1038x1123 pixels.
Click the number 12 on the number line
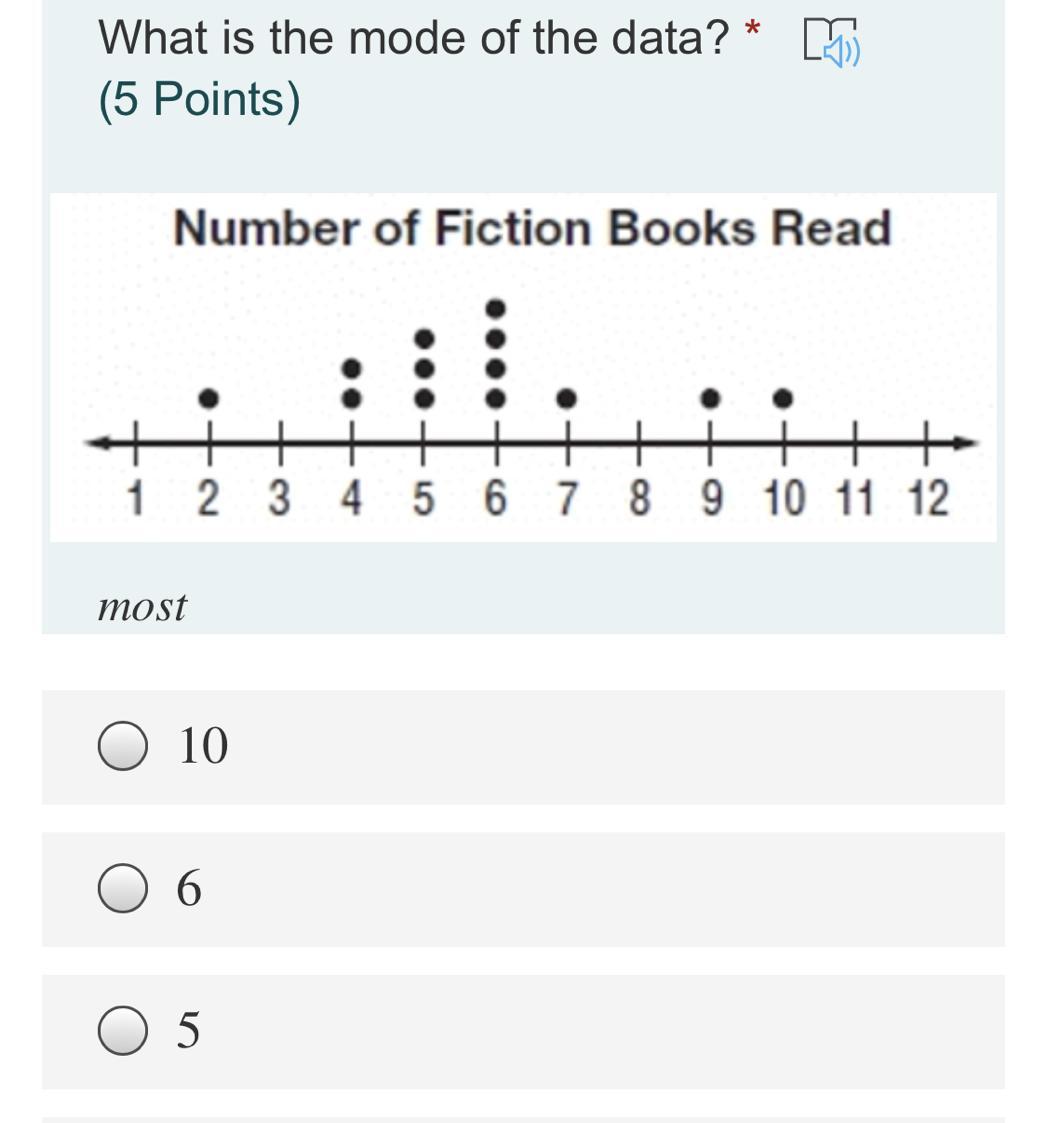click(x=928, y=498)
